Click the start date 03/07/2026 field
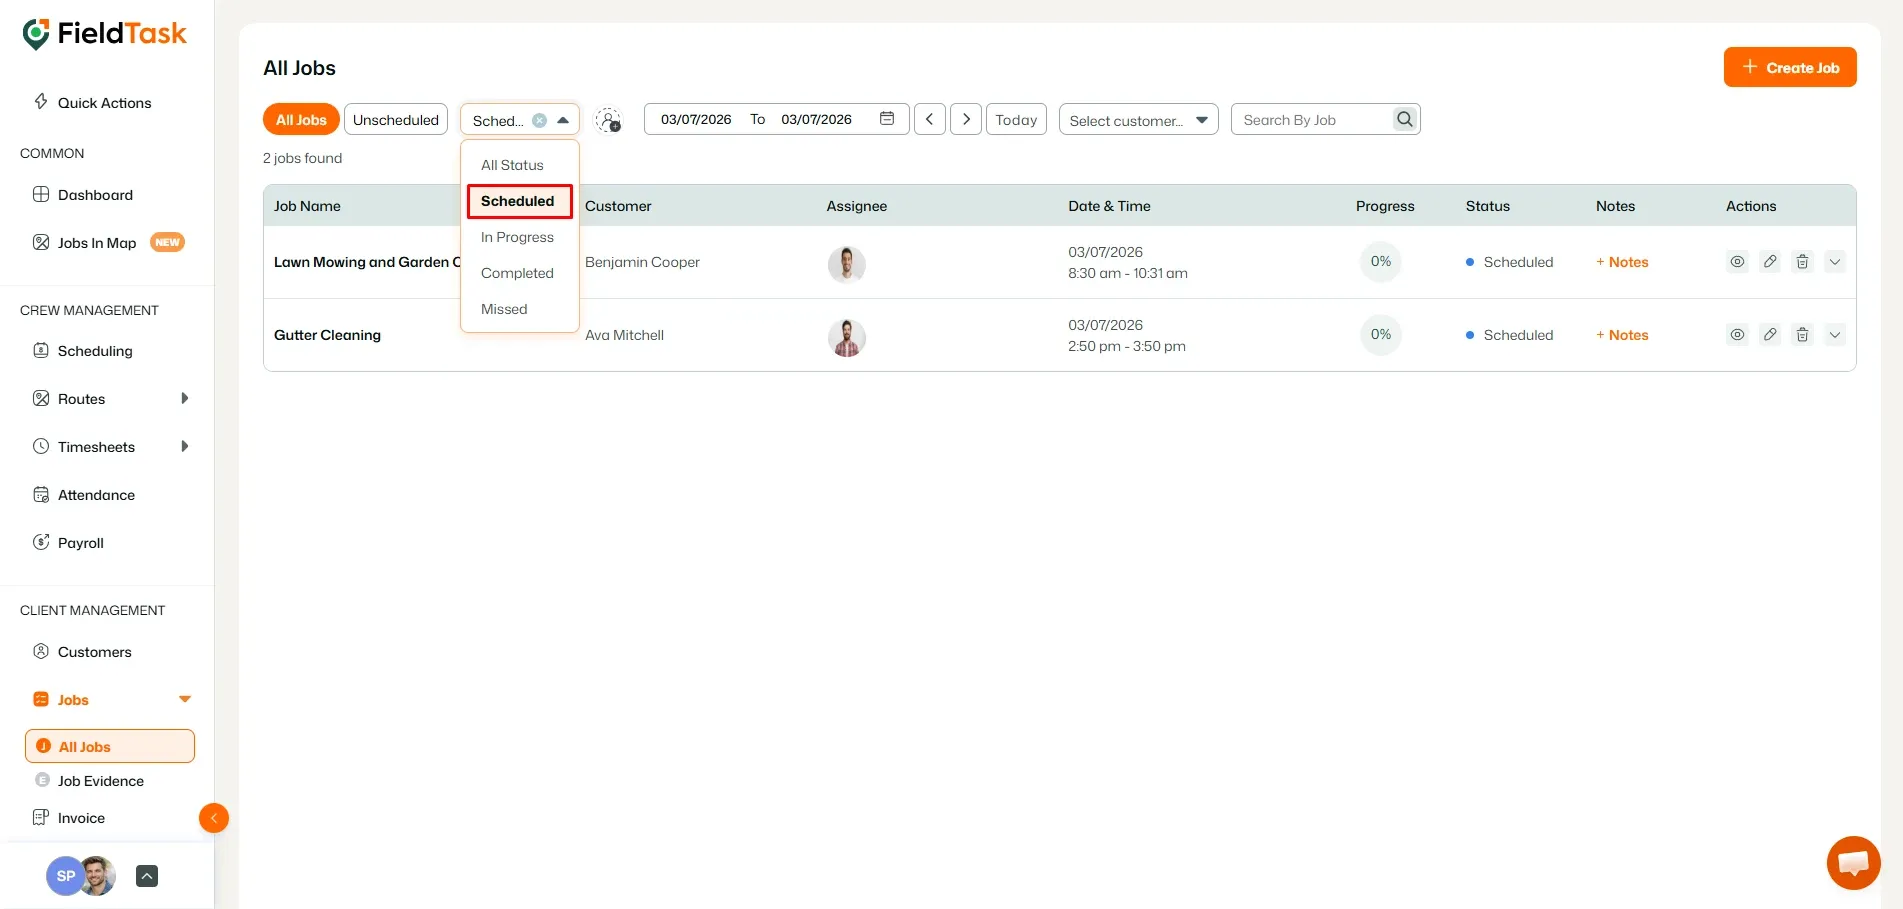 pos(696,119)
